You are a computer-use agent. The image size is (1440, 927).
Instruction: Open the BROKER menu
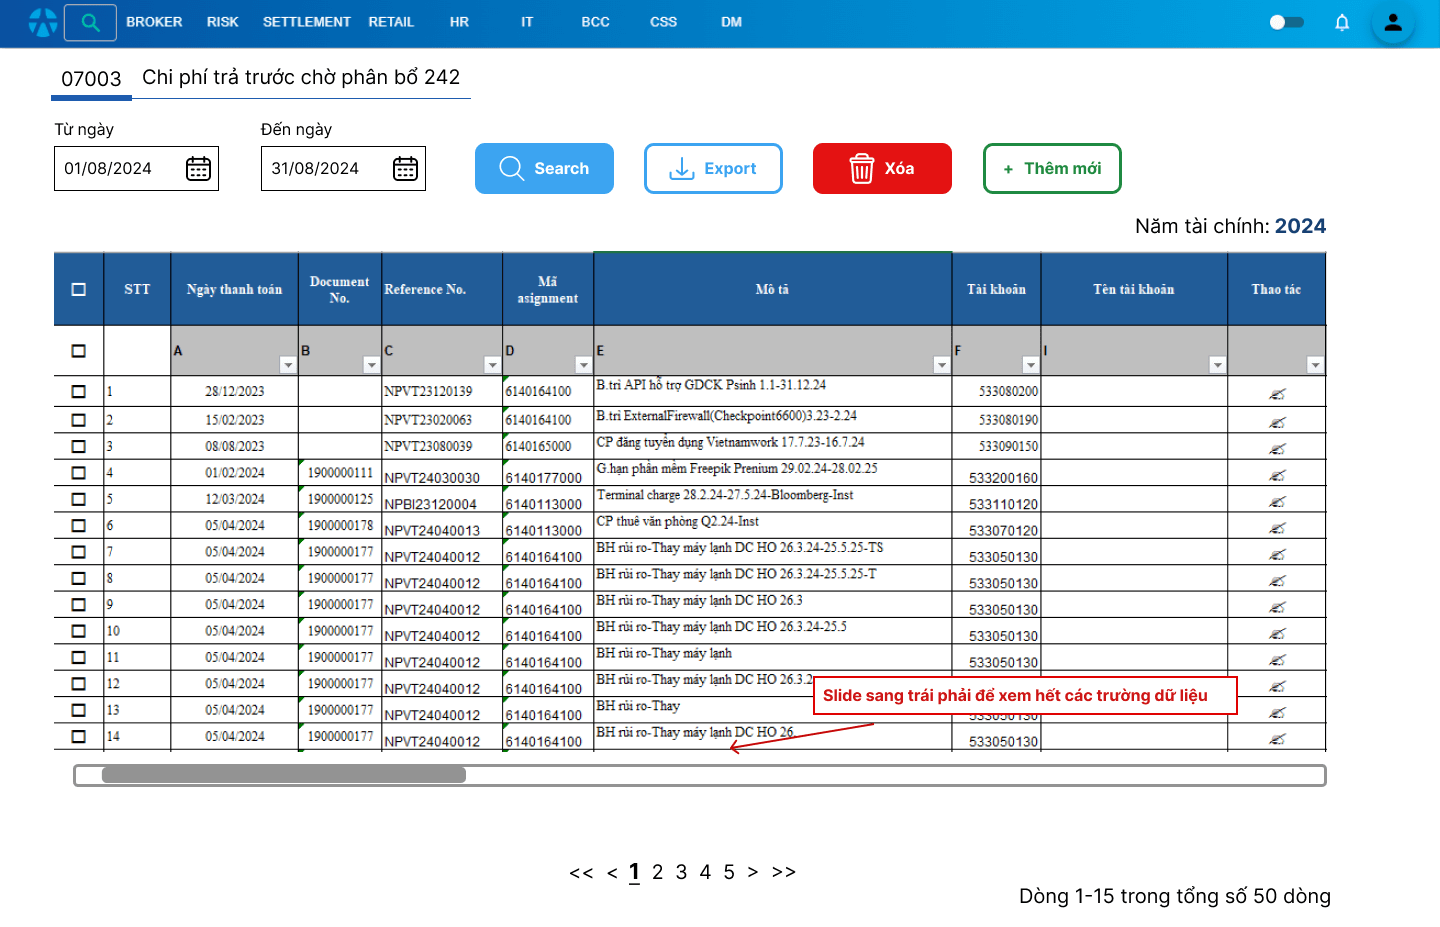[x=154, y=22]
